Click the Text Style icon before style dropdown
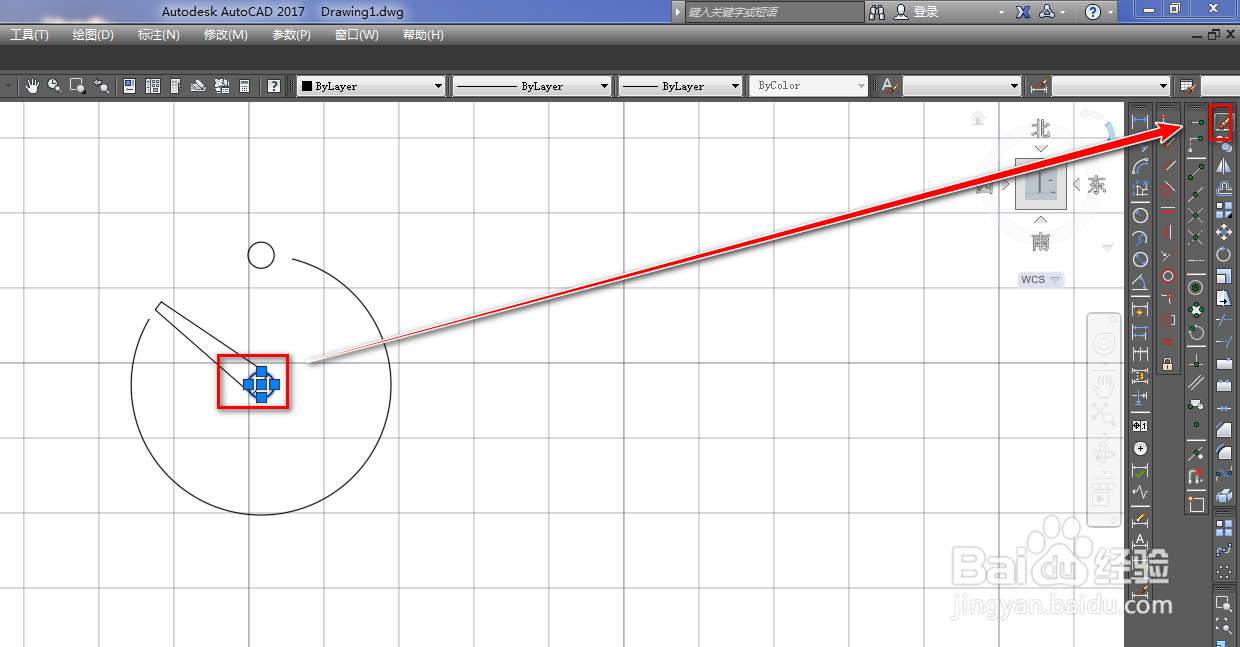 click(889, 86)
